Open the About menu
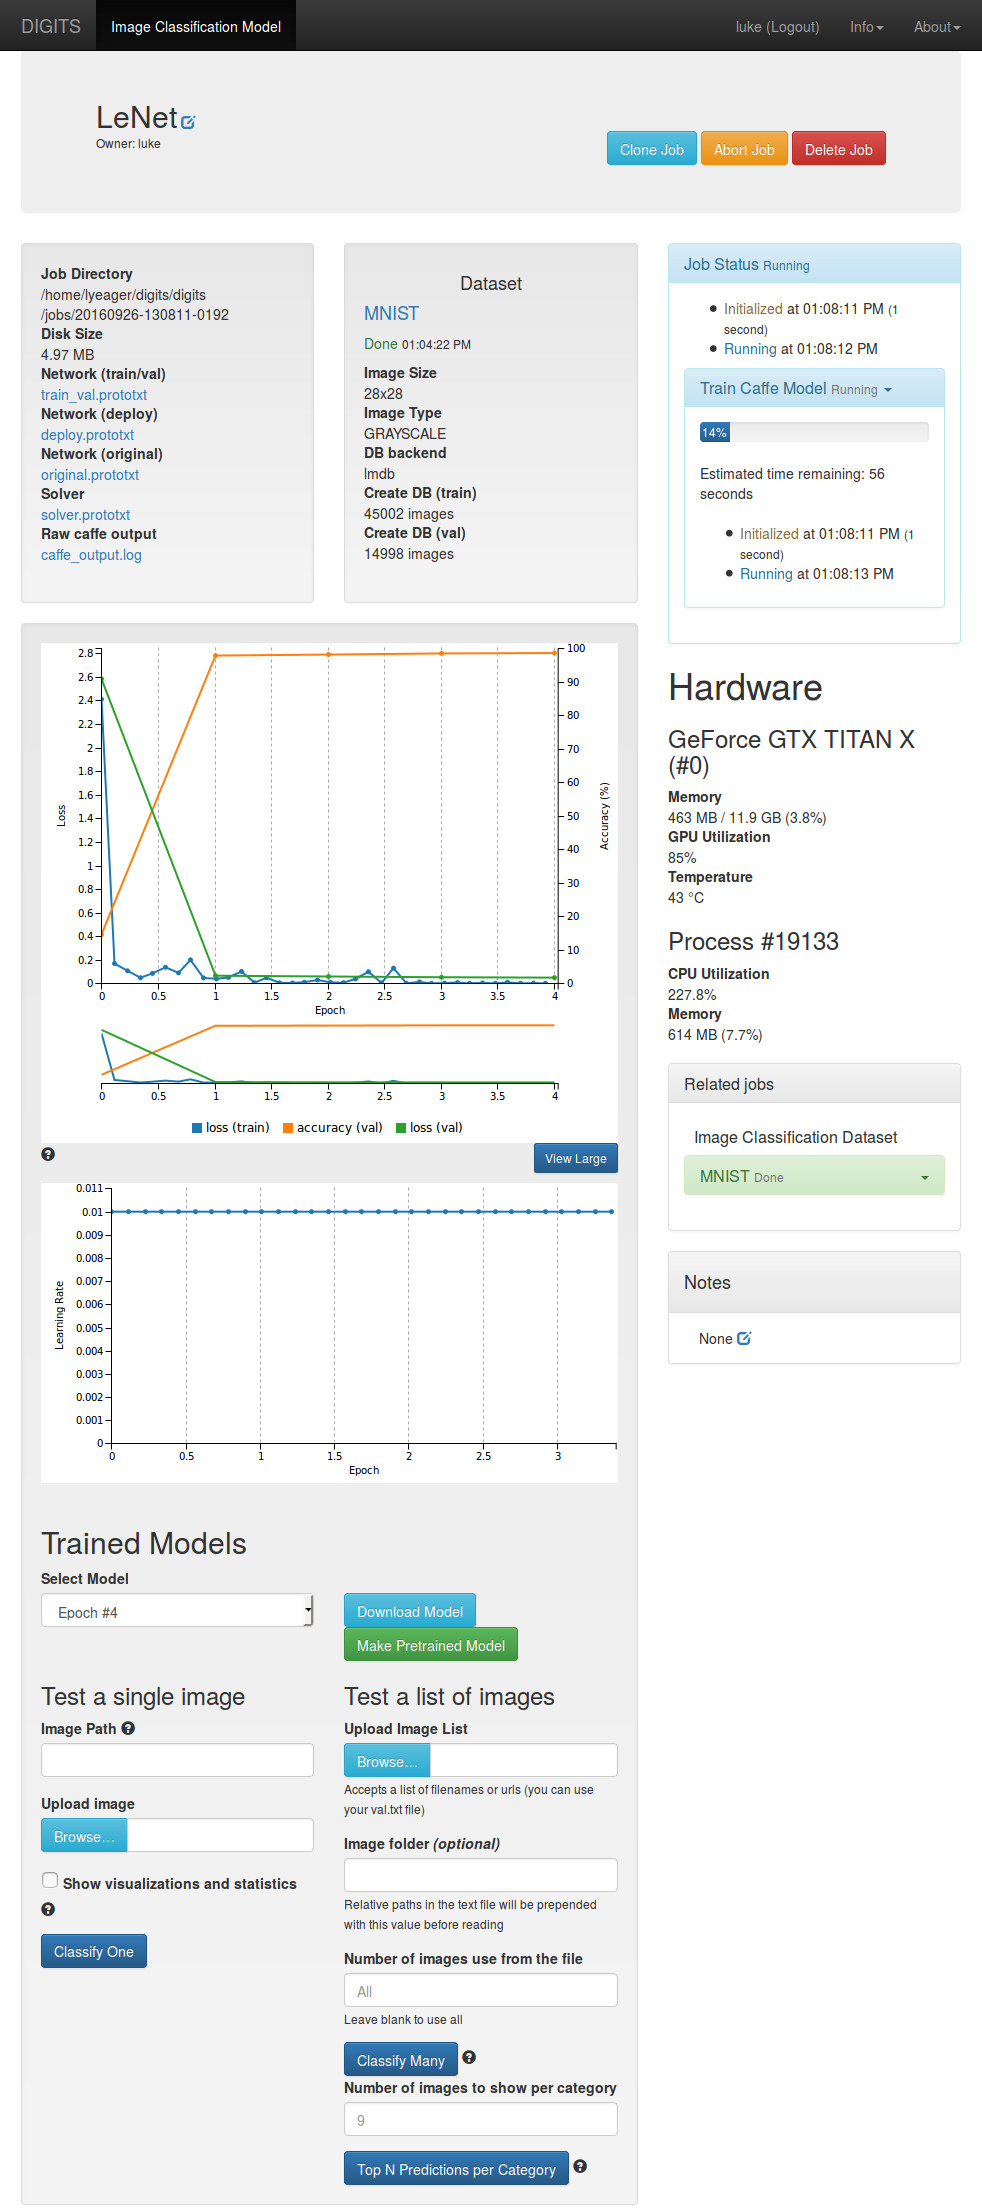 coord(936,27)
